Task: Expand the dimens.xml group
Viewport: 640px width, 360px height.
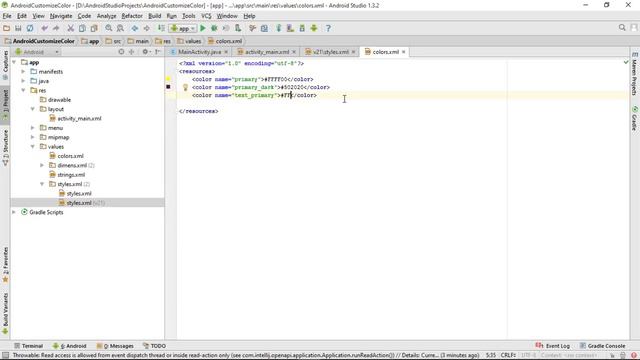Action: click(x=42, y=165)
